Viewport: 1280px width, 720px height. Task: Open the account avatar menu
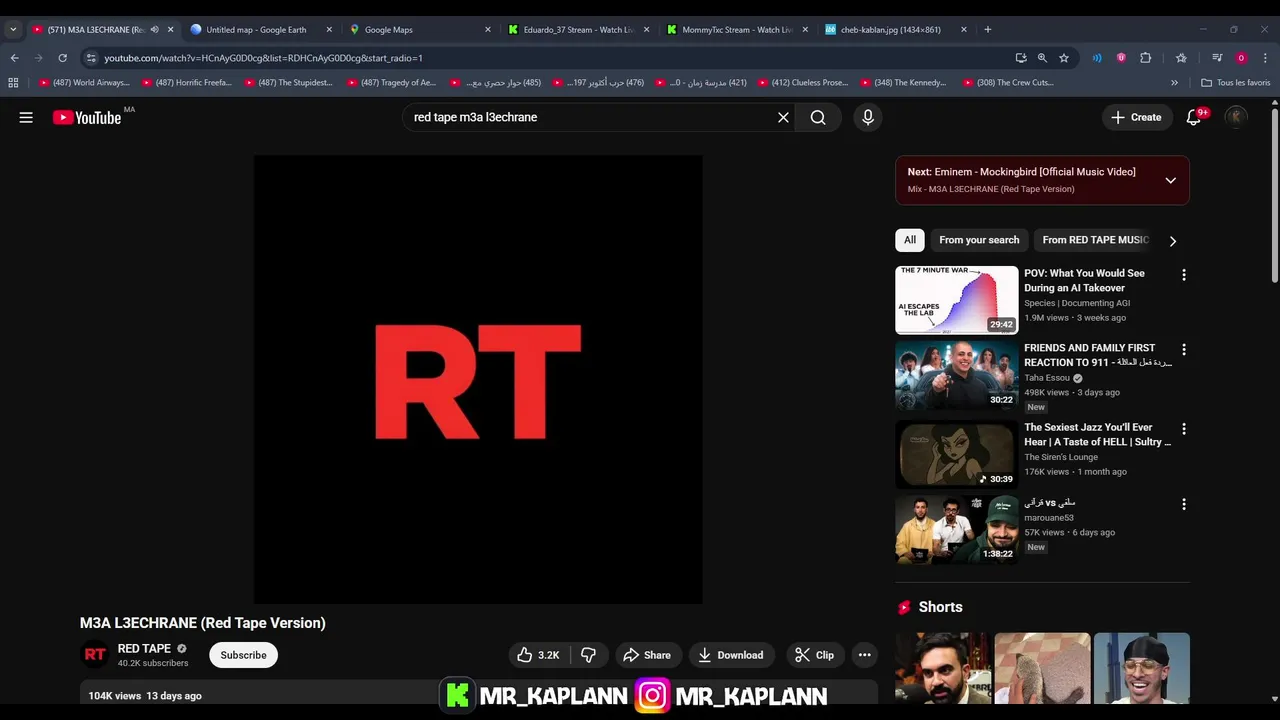1236,117
